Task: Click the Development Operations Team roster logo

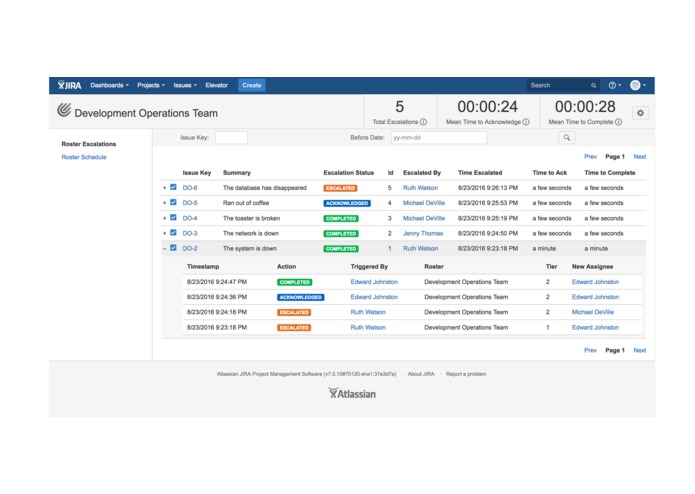Action: [64, 110]
